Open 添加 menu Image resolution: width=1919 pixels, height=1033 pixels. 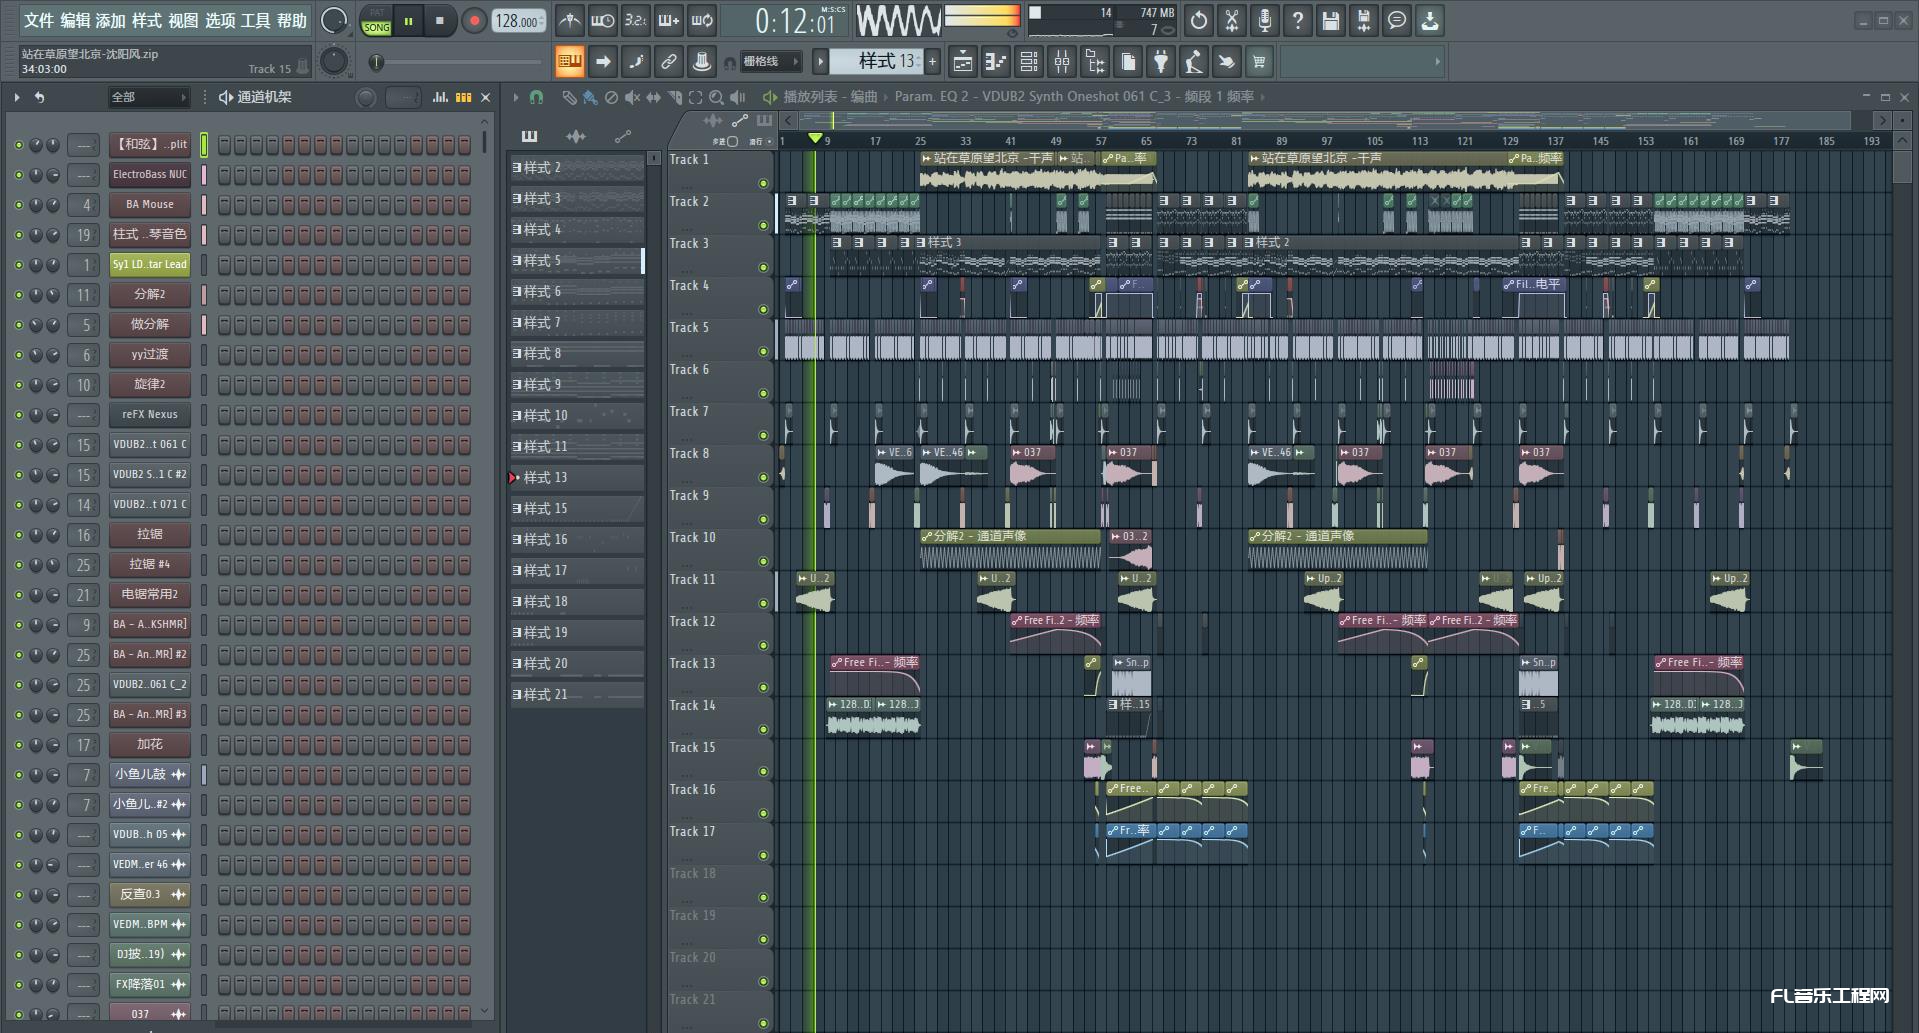(111, 21)
